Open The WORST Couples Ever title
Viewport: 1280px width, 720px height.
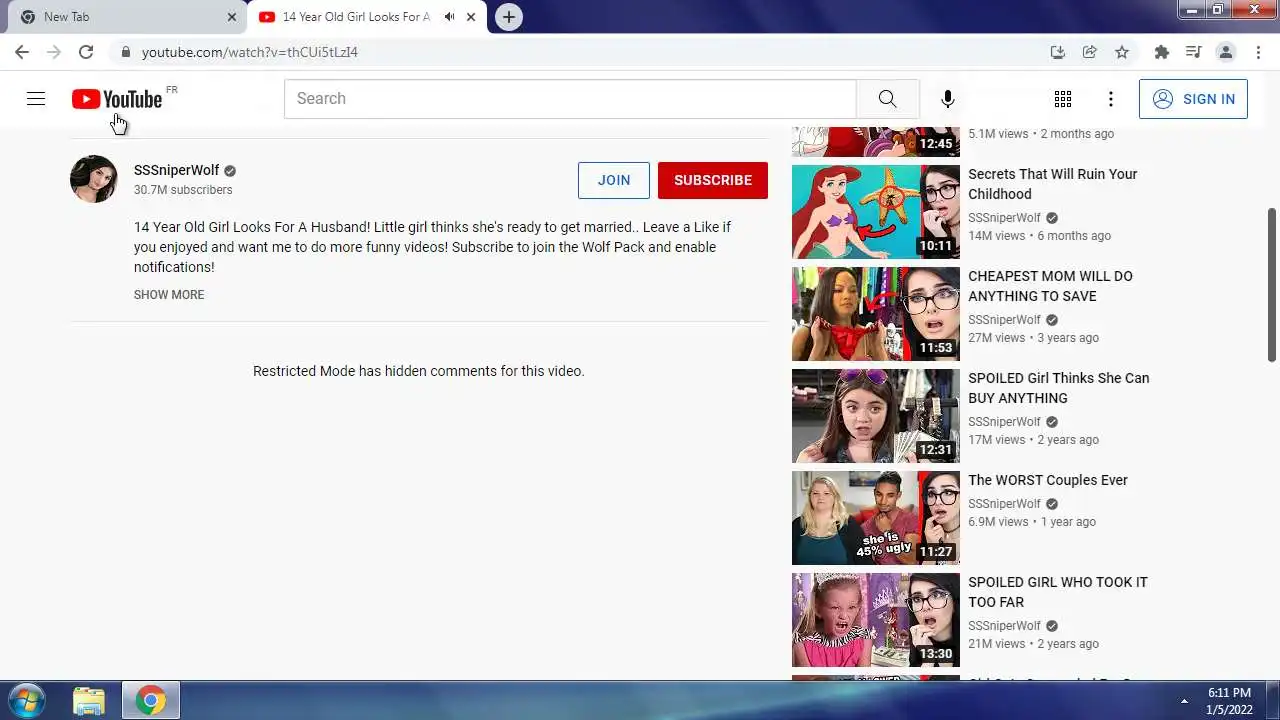1048,480
